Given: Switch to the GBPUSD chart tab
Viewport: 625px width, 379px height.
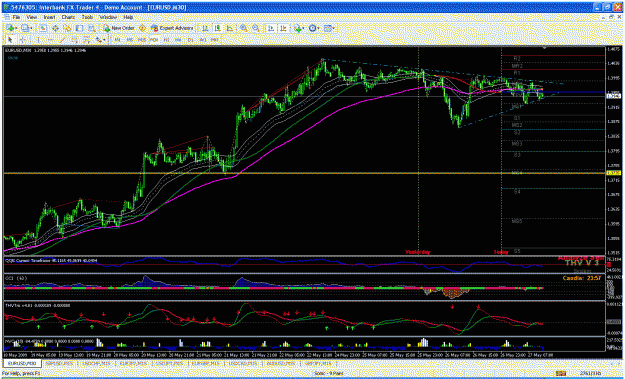Looking at the screenshot, I should point(58,363).
